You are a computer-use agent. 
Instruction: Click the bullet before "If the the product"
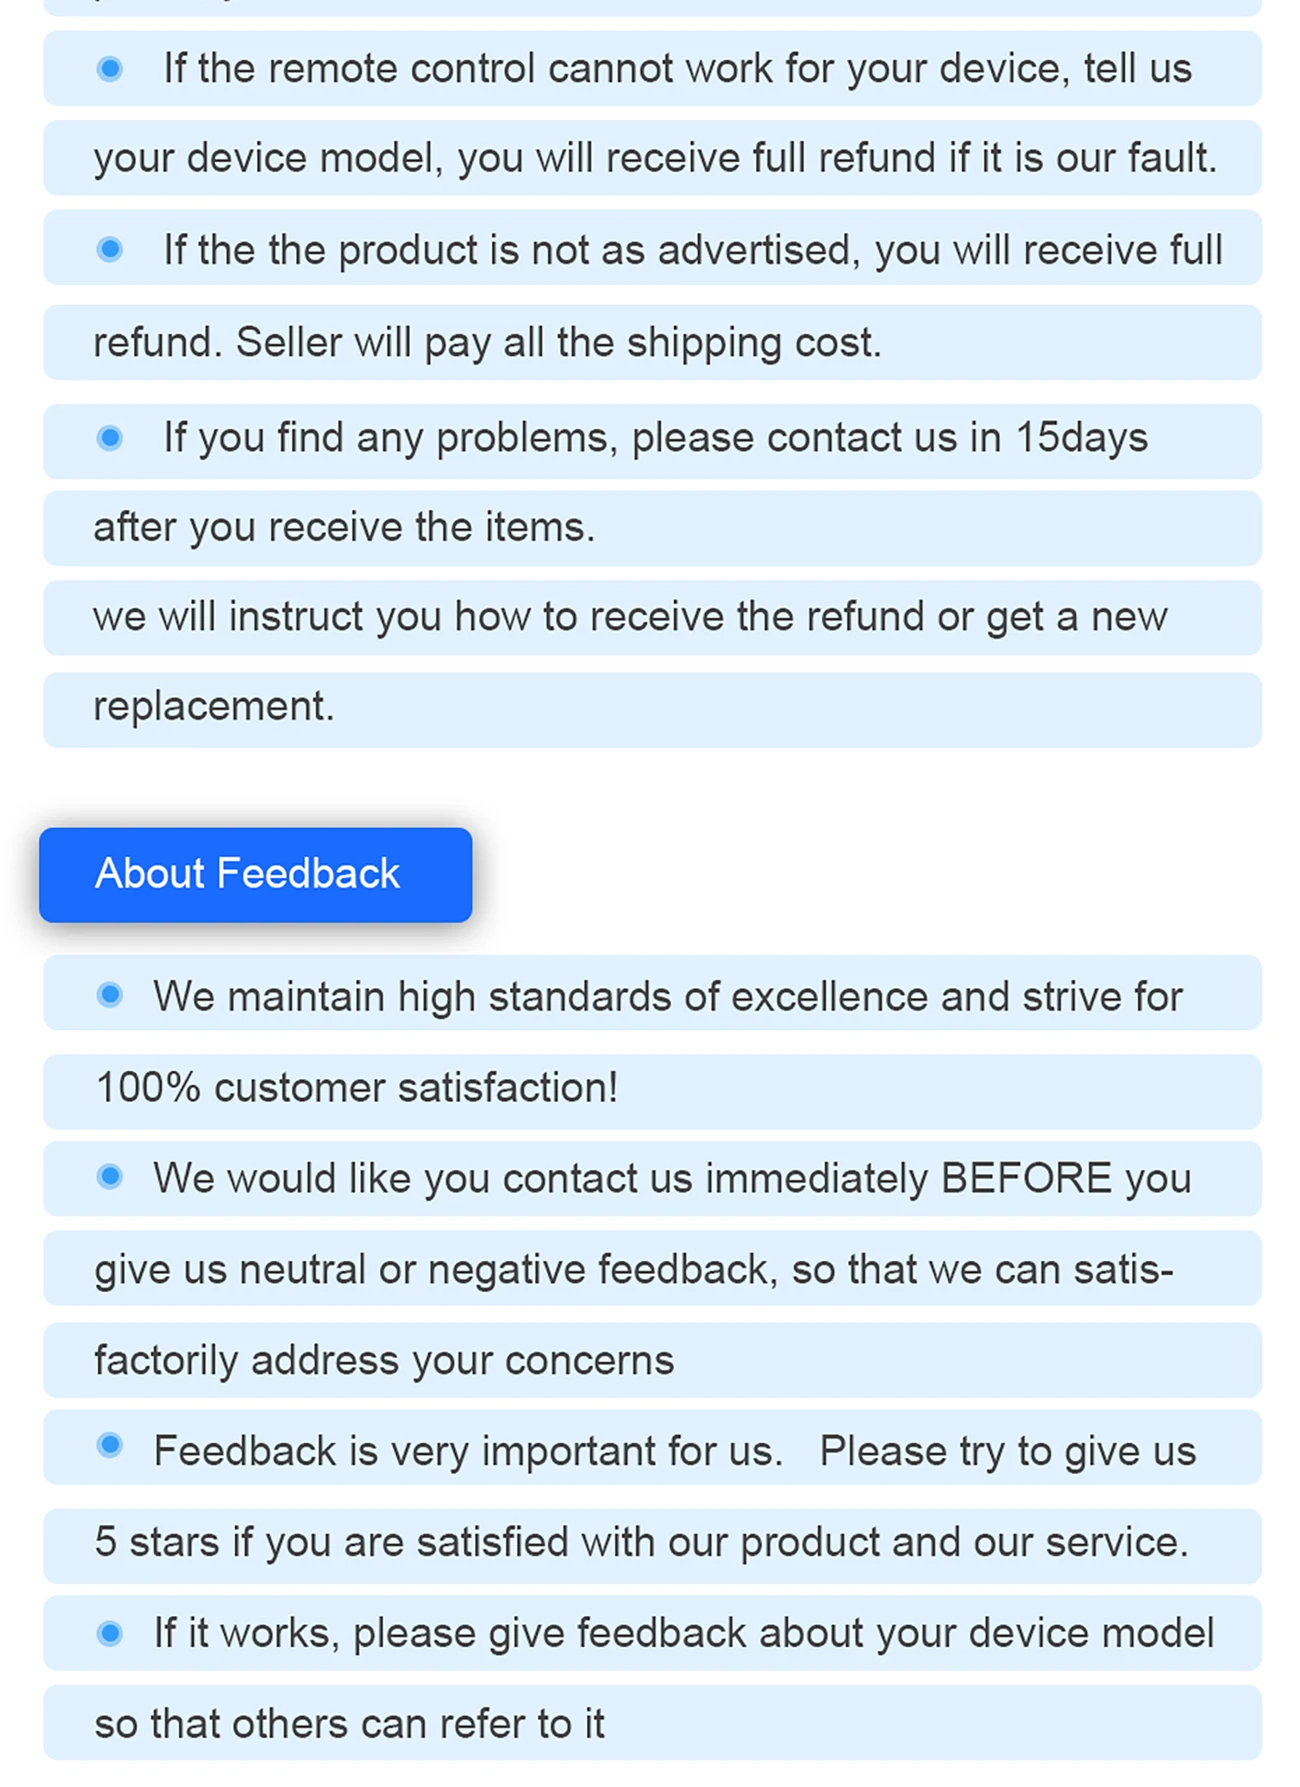pos(110,249)
